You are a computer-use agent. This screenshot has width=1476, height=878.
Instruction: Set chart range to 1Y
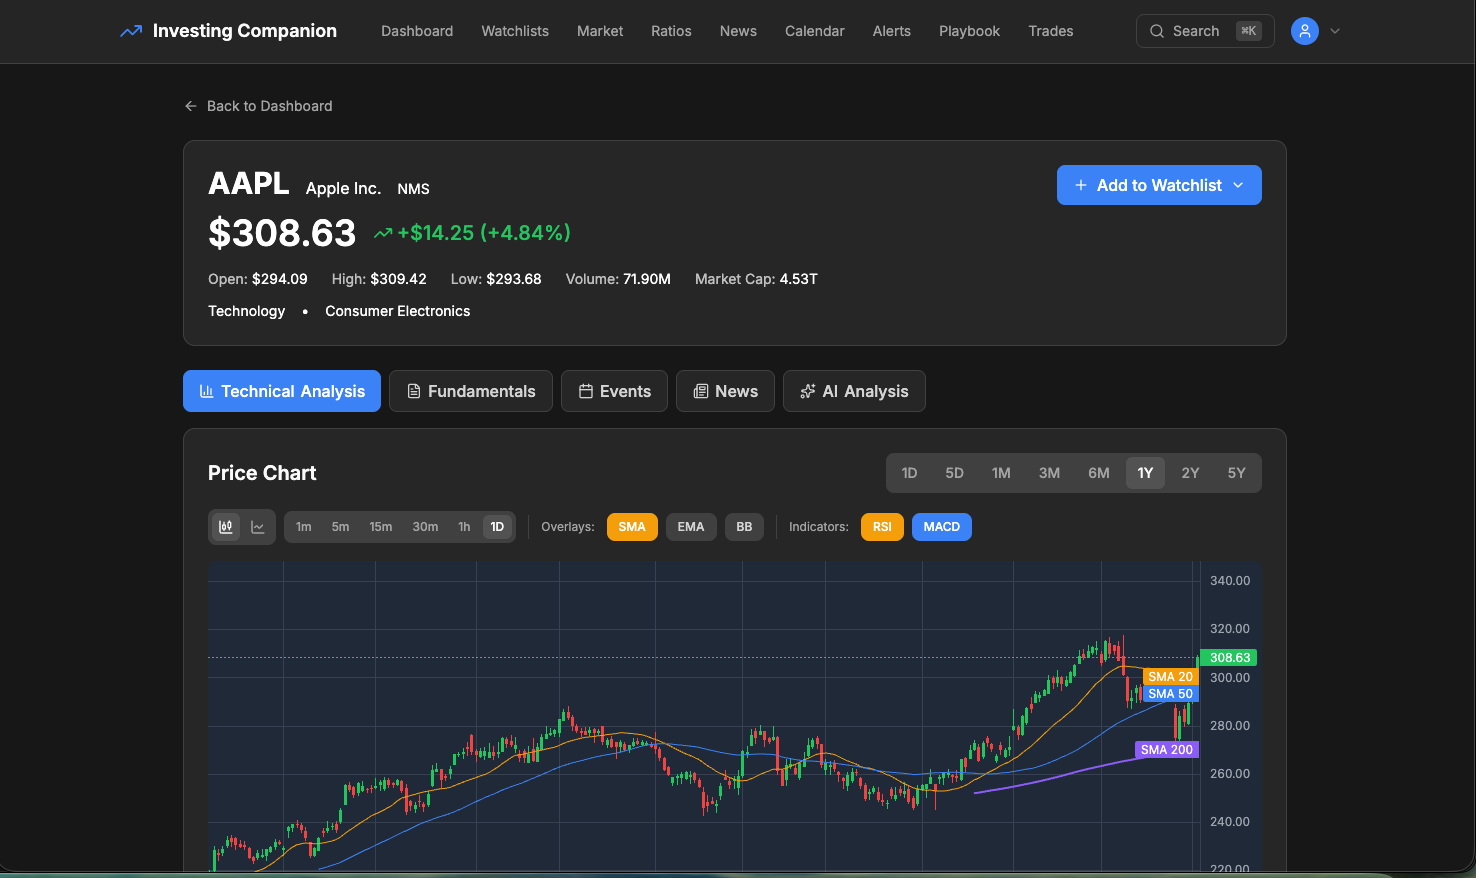coord(1145,473)
